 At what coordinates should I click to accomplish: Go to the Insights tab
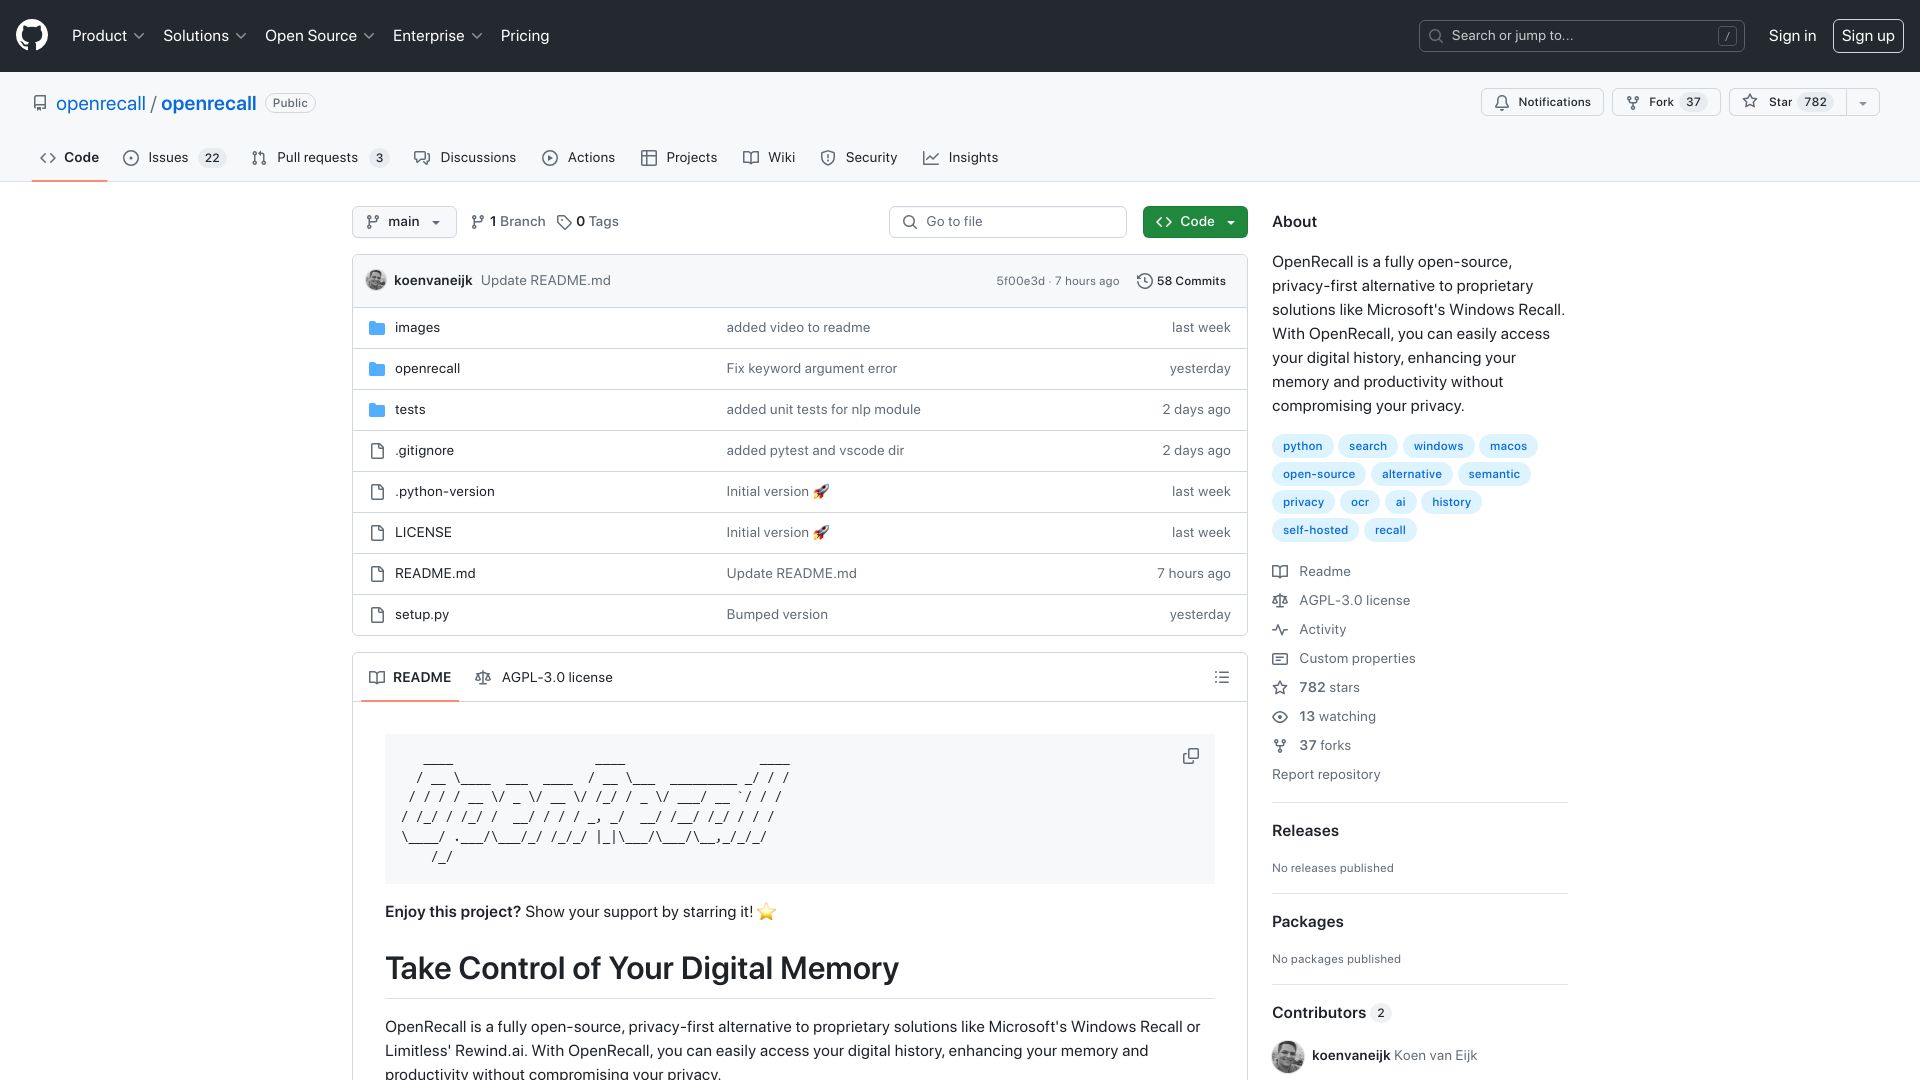point(960,157)
